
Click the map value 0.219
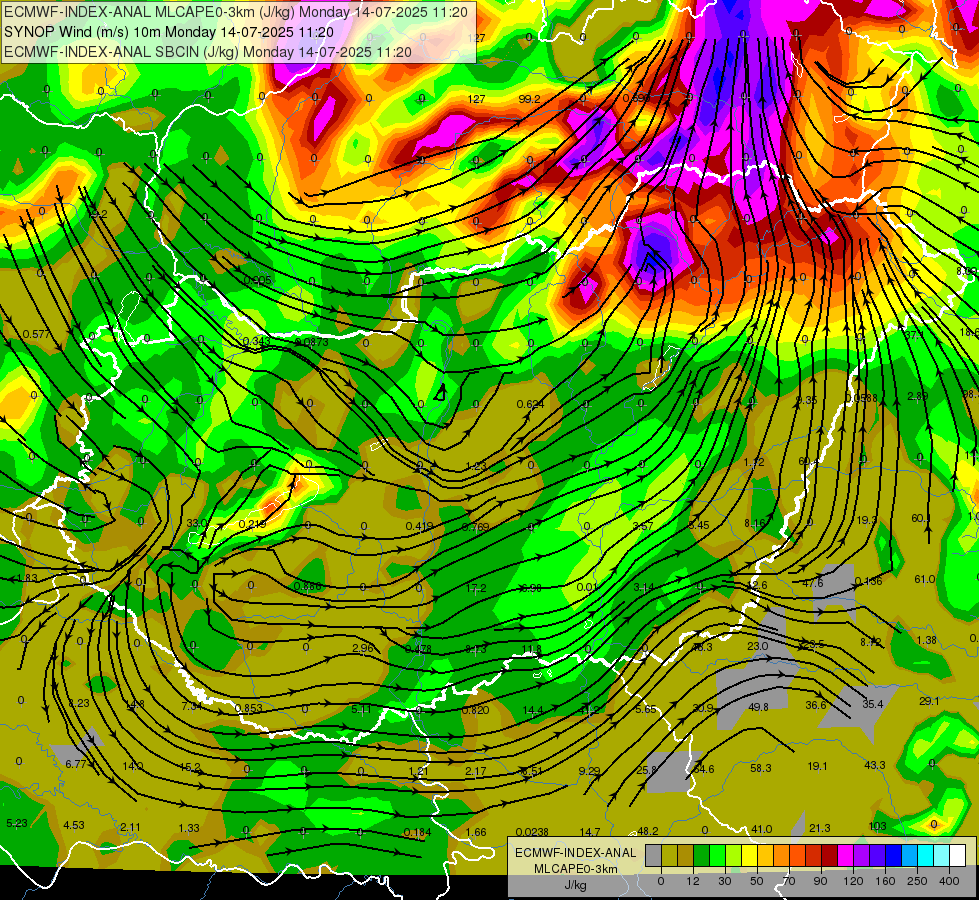pyautogui.click(x=252, y=524)
